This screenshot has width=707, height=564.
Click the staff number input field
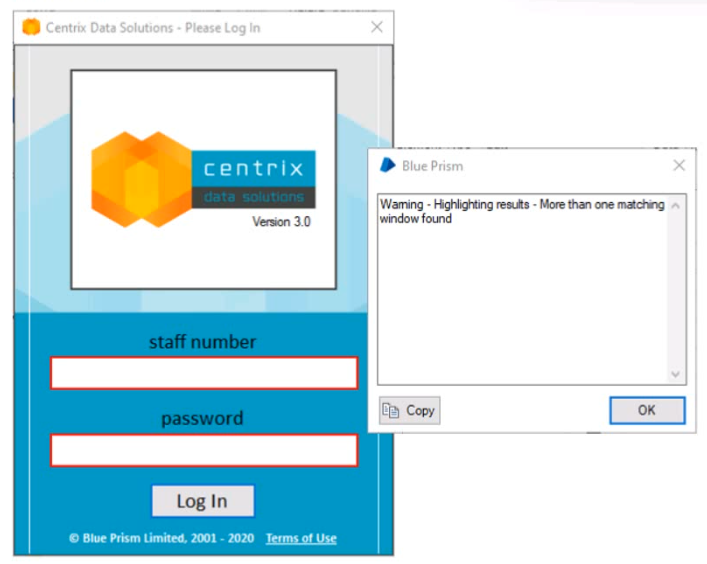click(204, 373)
